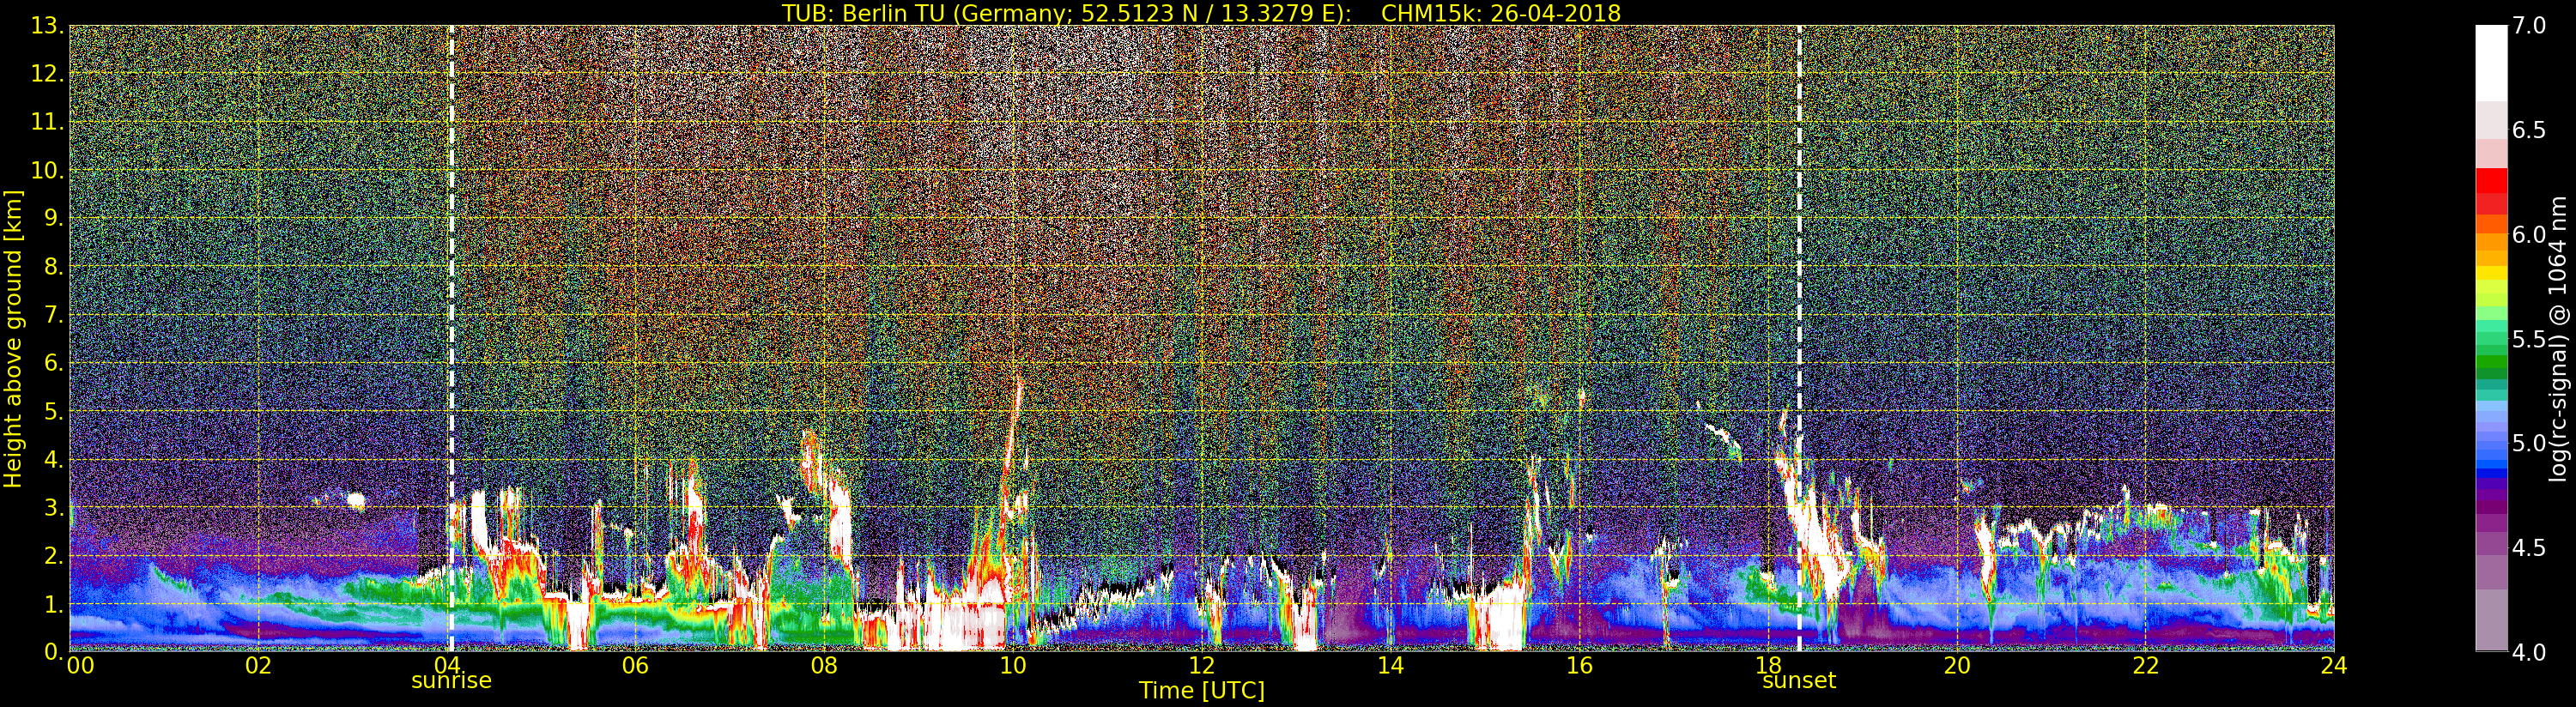This screenshot has width=2576, height=707.
Task: Click the height axis tick '8.'
Action: [54, 267]
